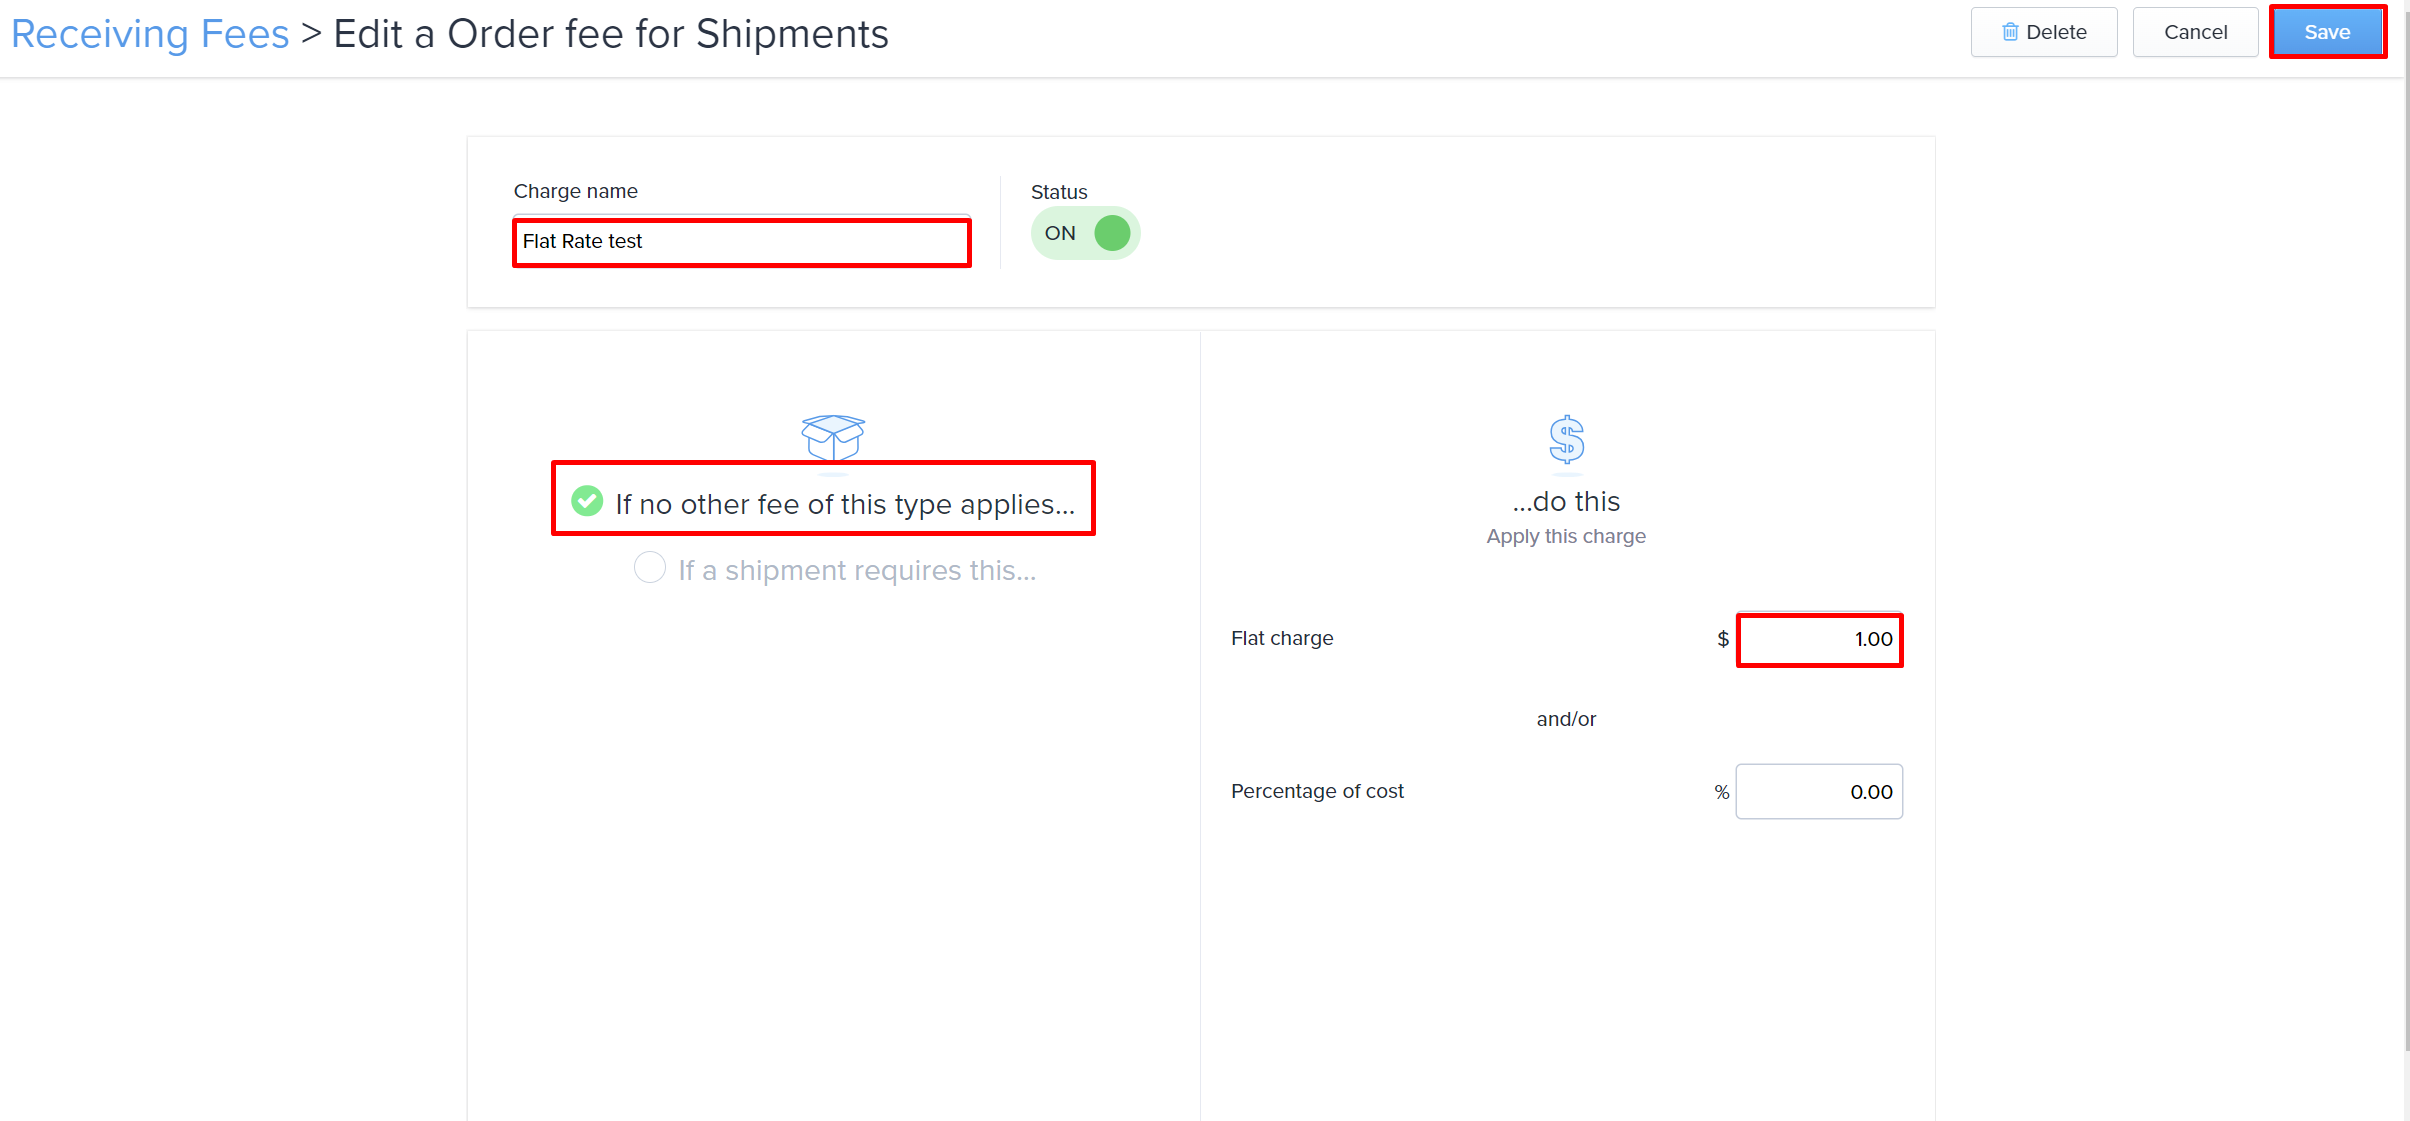Cancel editing the order fee
The image size is (2410, 1121).
[2195, 32]
